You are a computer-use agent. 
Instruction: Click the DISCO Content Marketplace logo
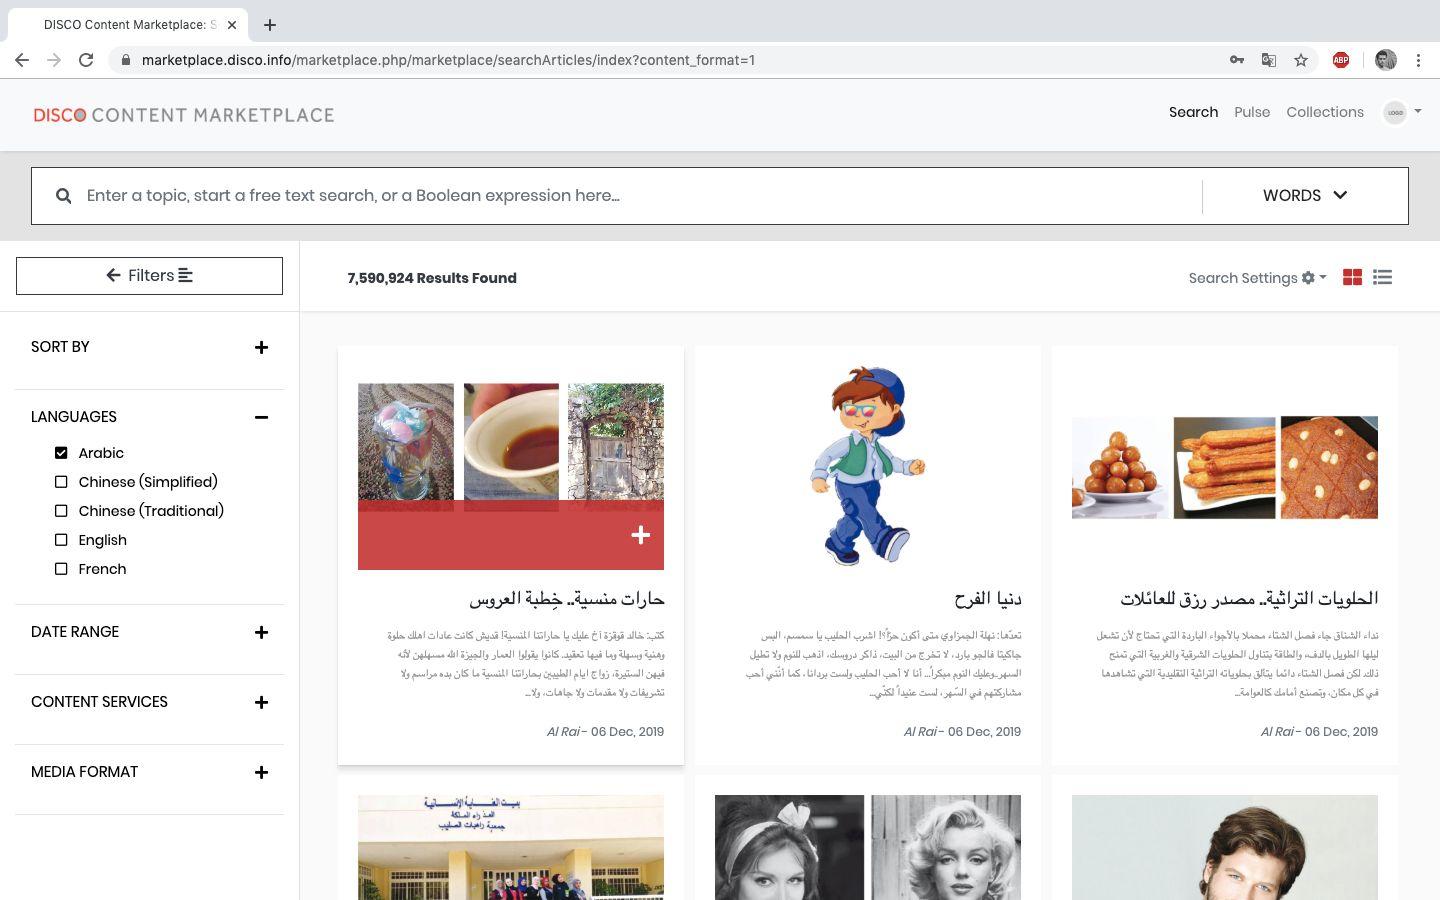coord(184,115)
